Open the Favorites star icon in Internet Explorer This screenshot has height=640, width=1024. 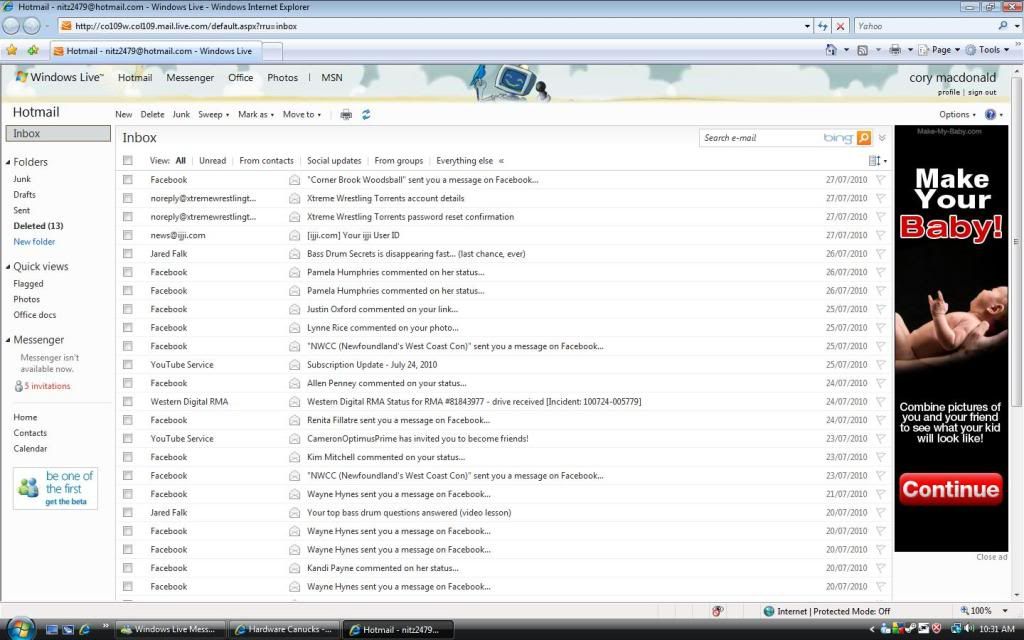[x=12, y=50]
